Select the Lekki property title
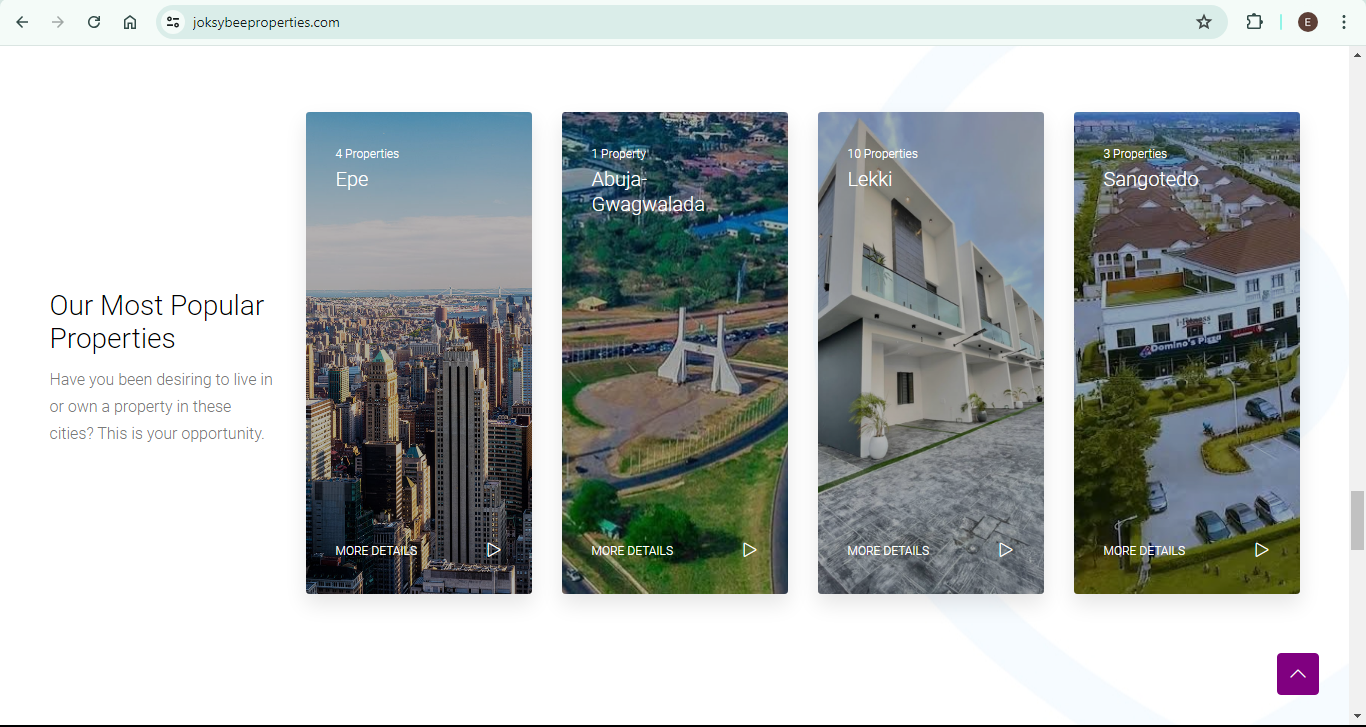Viewport: 1366px width, 727px height. click(x=870, y=179)
